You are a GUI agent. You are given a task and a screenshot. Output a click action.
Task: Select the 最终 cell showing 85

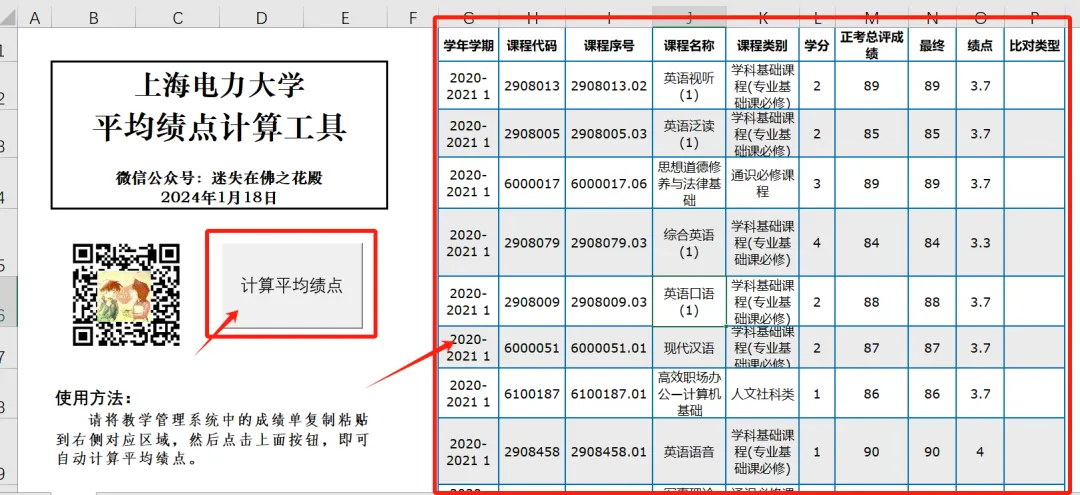pos(932,134)
